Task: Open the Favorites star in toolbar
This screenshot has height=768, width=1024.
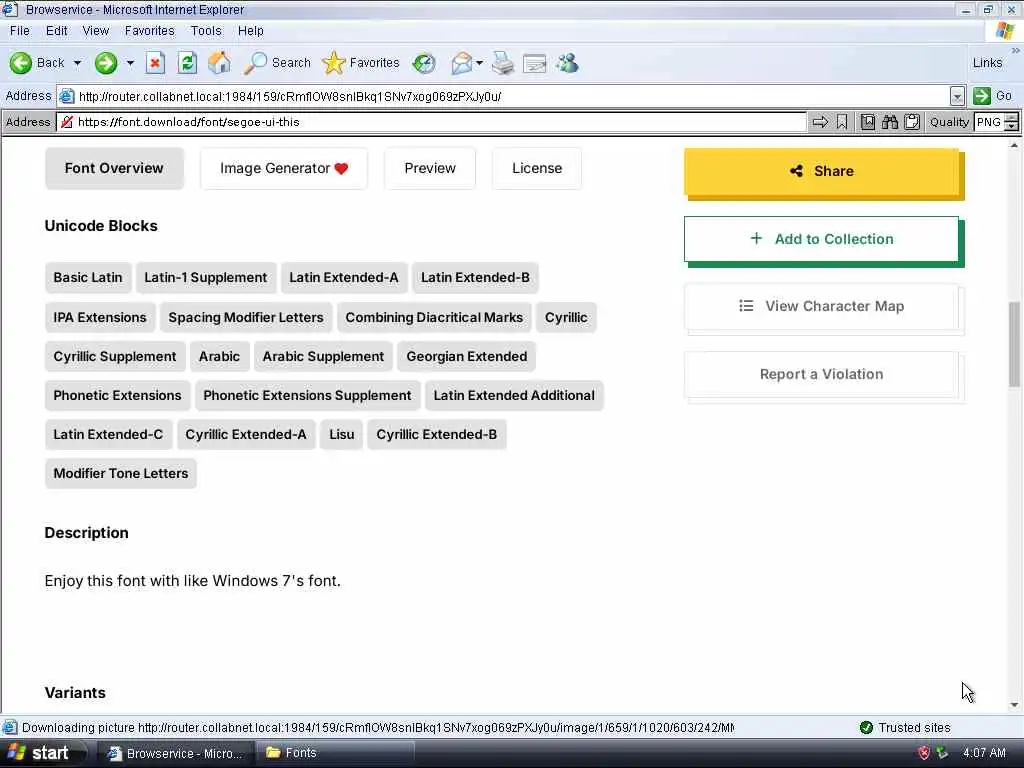Action: [x=360, y=63]
